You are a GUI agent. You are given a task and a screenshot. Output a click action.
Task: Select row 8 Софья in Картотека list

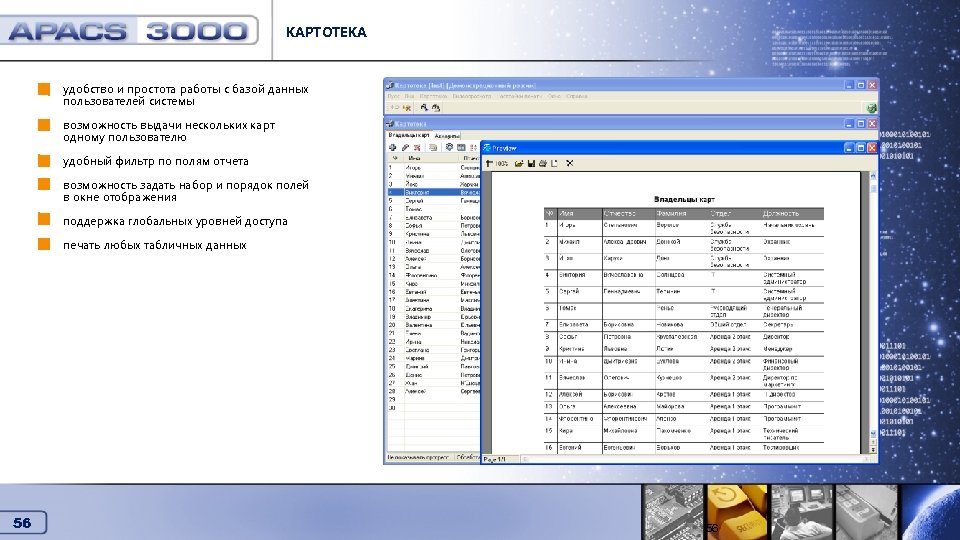tap(434, 225)
